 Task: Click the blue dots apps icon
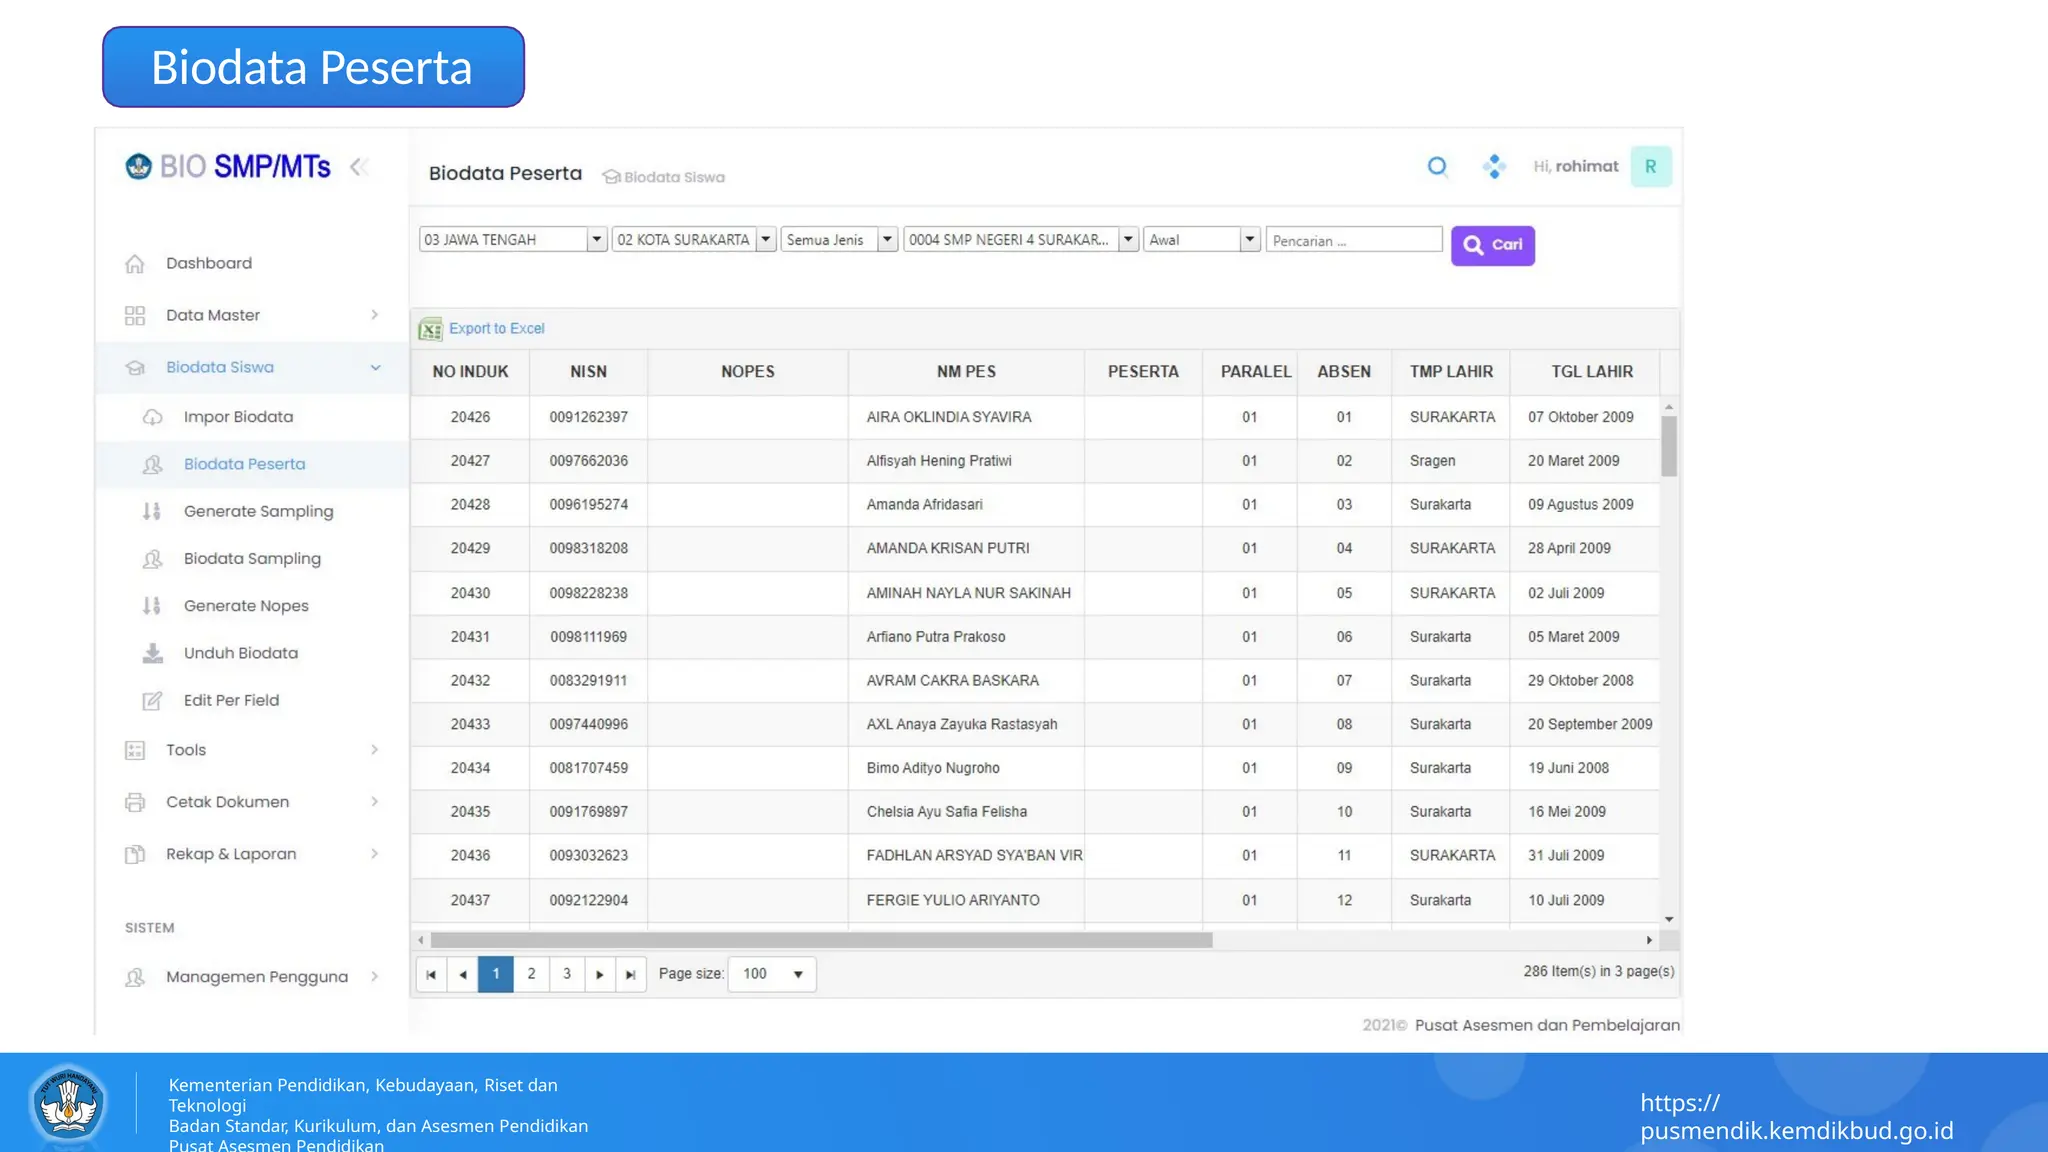(x=1494, y=167)
